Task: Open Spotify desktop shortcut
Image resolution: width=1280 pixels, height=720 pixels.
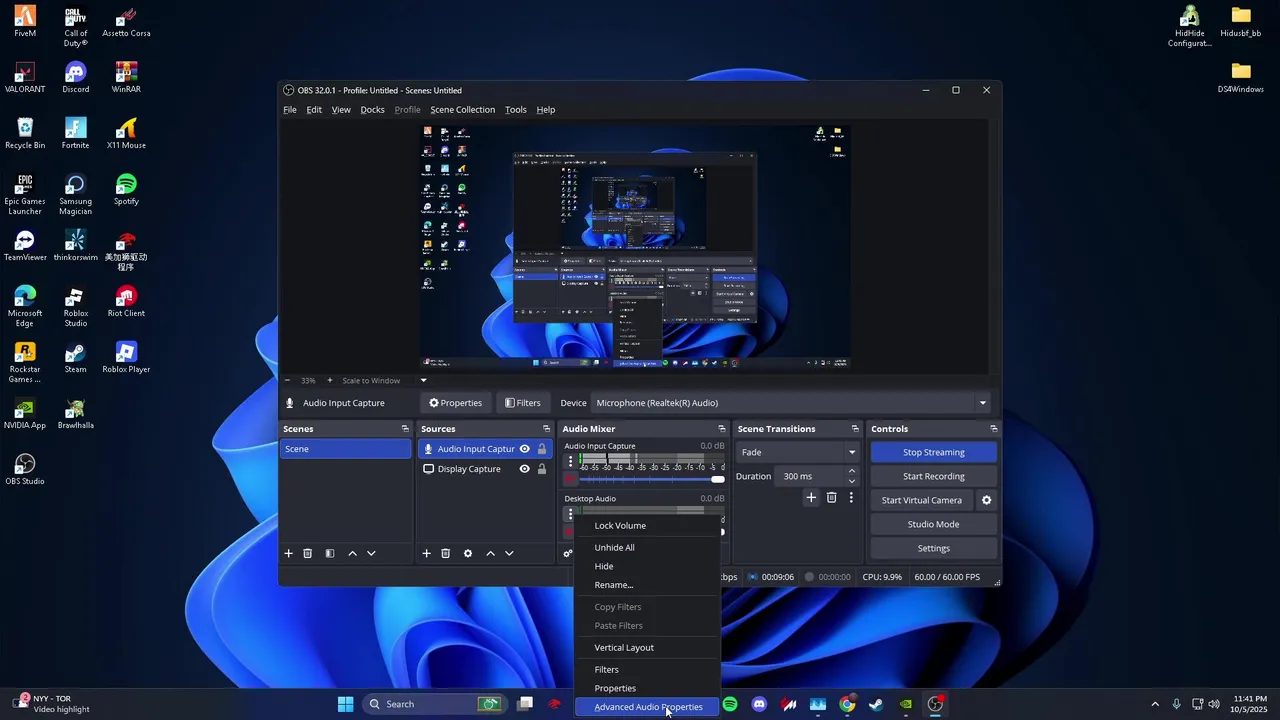Action: [126, 189]
